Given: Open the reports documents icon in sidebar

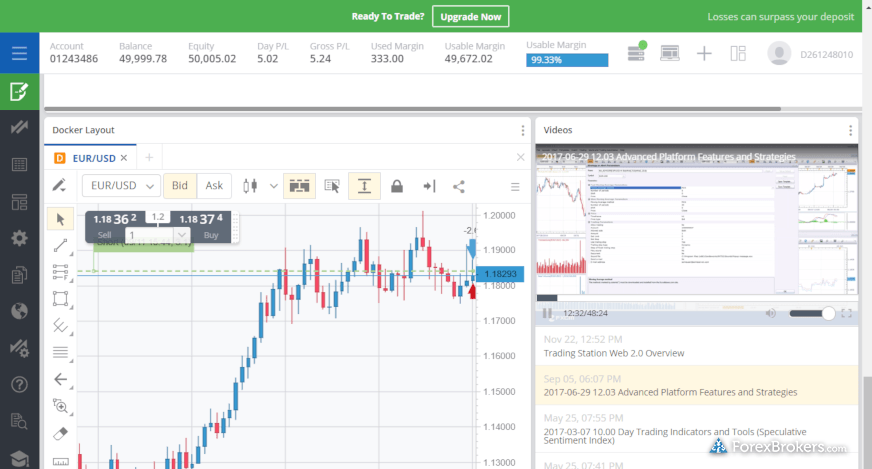Looking at the screenshot, I should click(x=19, y=275).
